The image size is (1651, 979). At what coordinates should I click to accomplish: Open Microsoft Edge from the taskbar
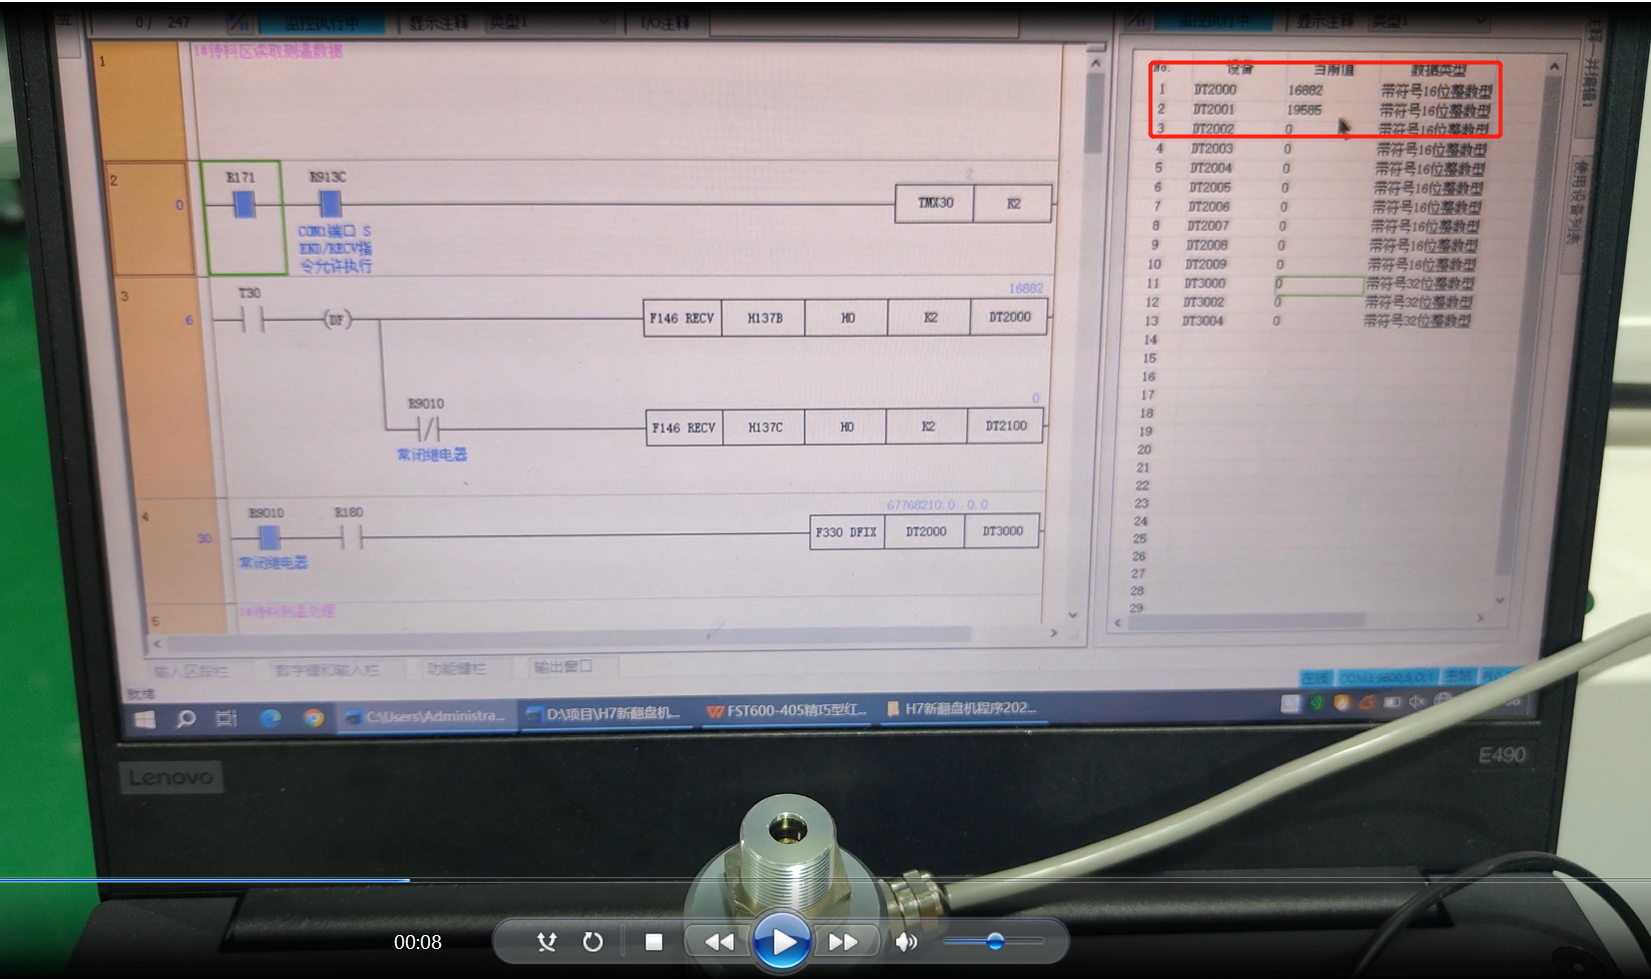pyautogui.click(x=270, y=717)
